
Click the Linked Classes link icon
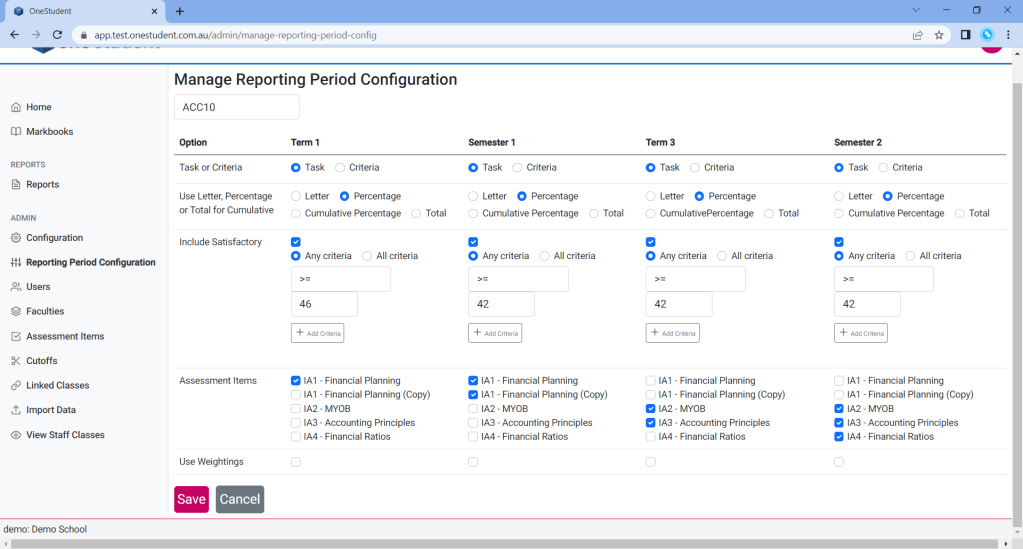pos(16,386)
